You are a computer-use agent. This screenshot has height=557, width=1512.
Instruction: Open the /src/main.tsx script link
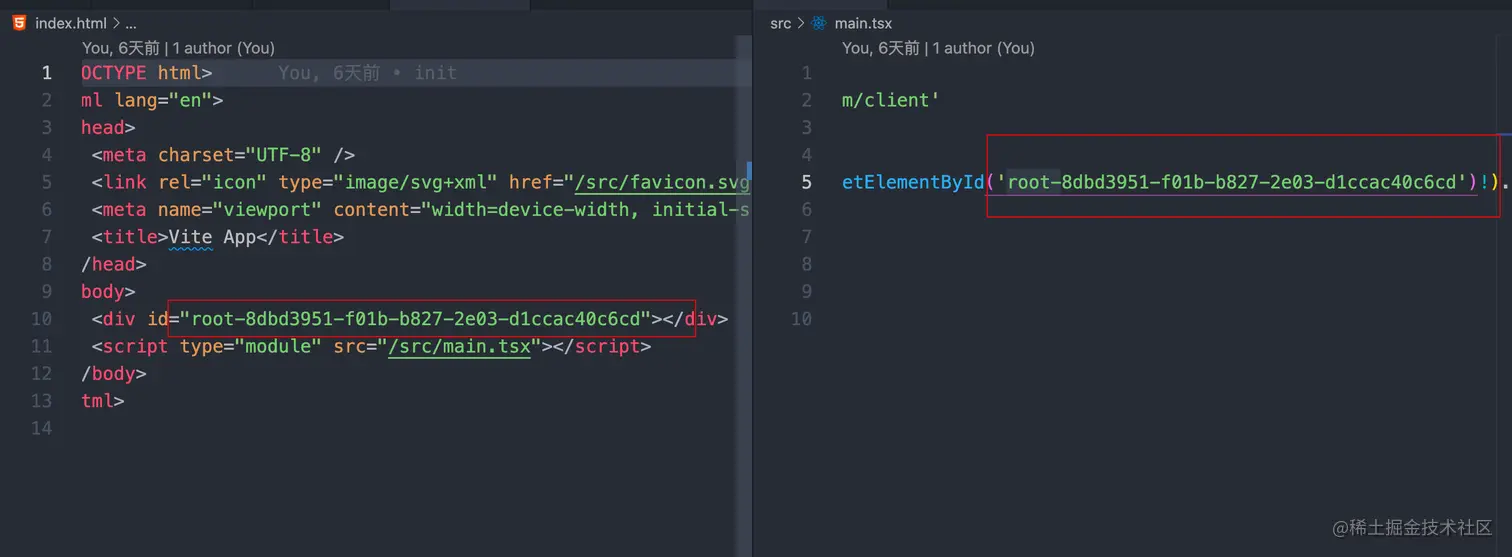tap(460, 346)
